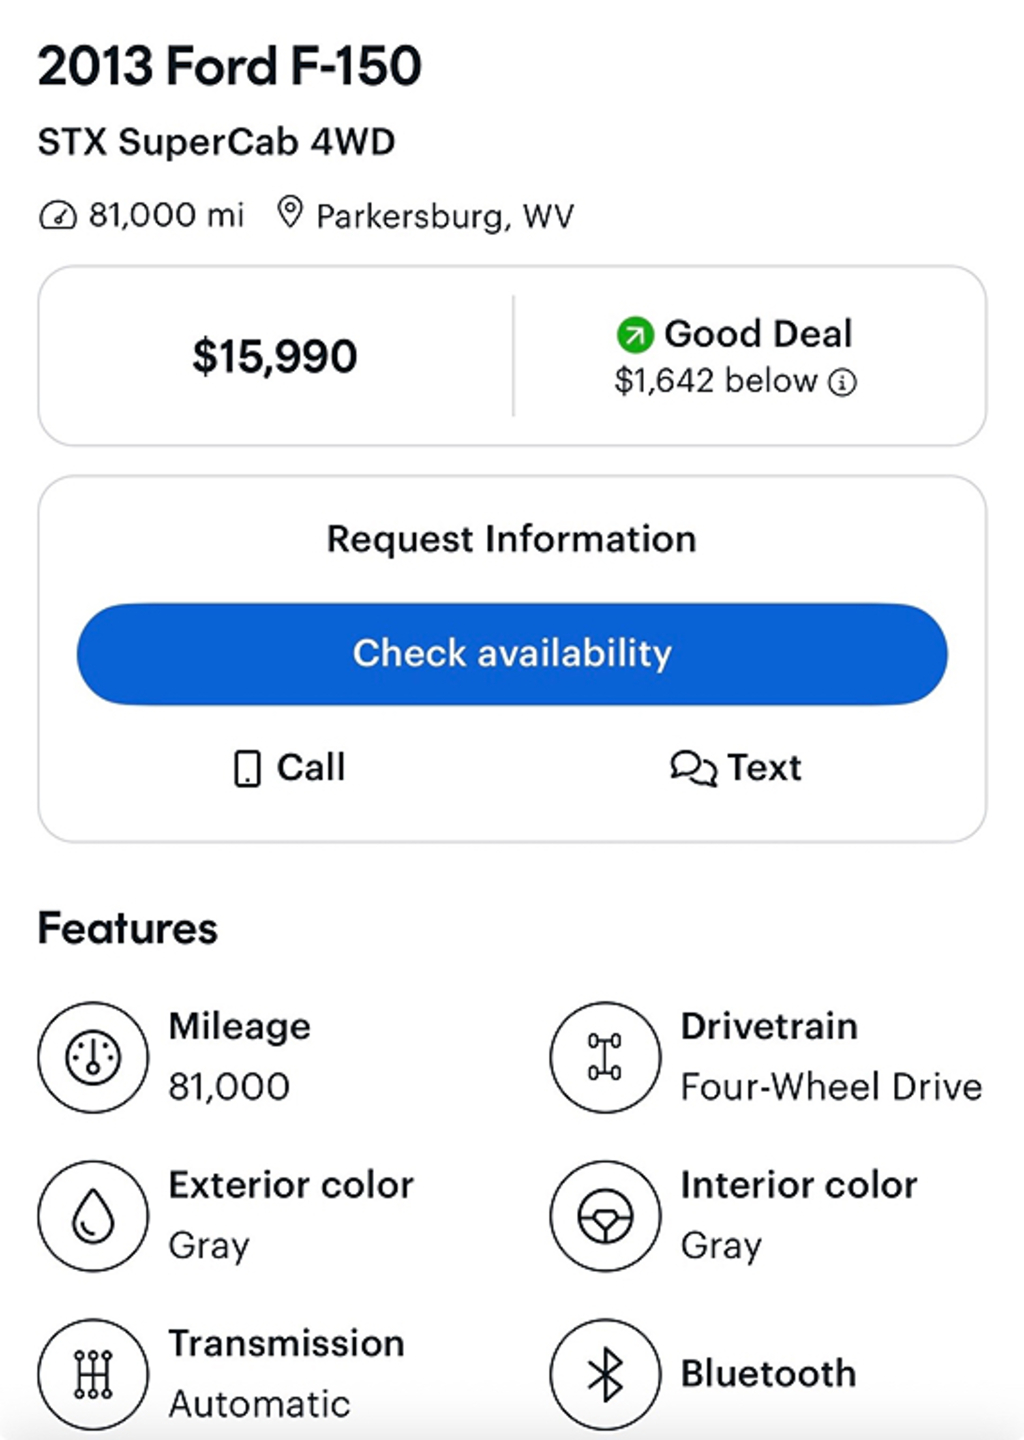This screenshot has width=1024, height=1440.
Task: Click the Exterior color droplet icon
Action: click(93, 1215)
